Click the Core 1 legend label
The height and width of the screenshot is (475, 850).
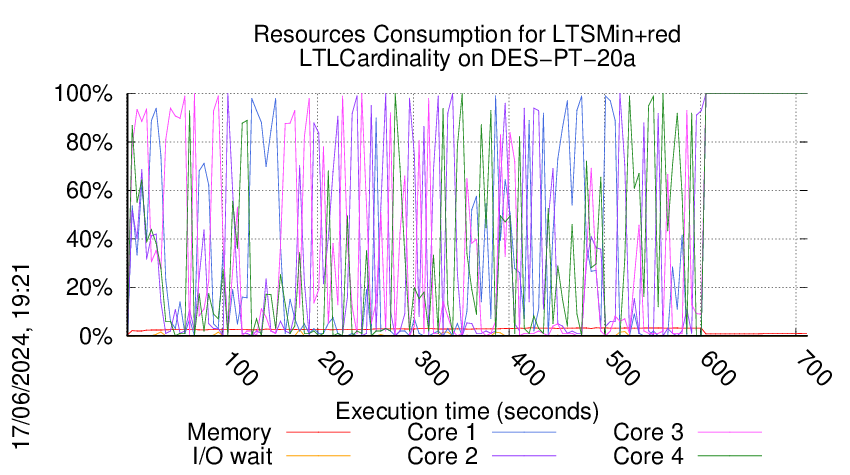pyautogui.click(x=441, y=432)
